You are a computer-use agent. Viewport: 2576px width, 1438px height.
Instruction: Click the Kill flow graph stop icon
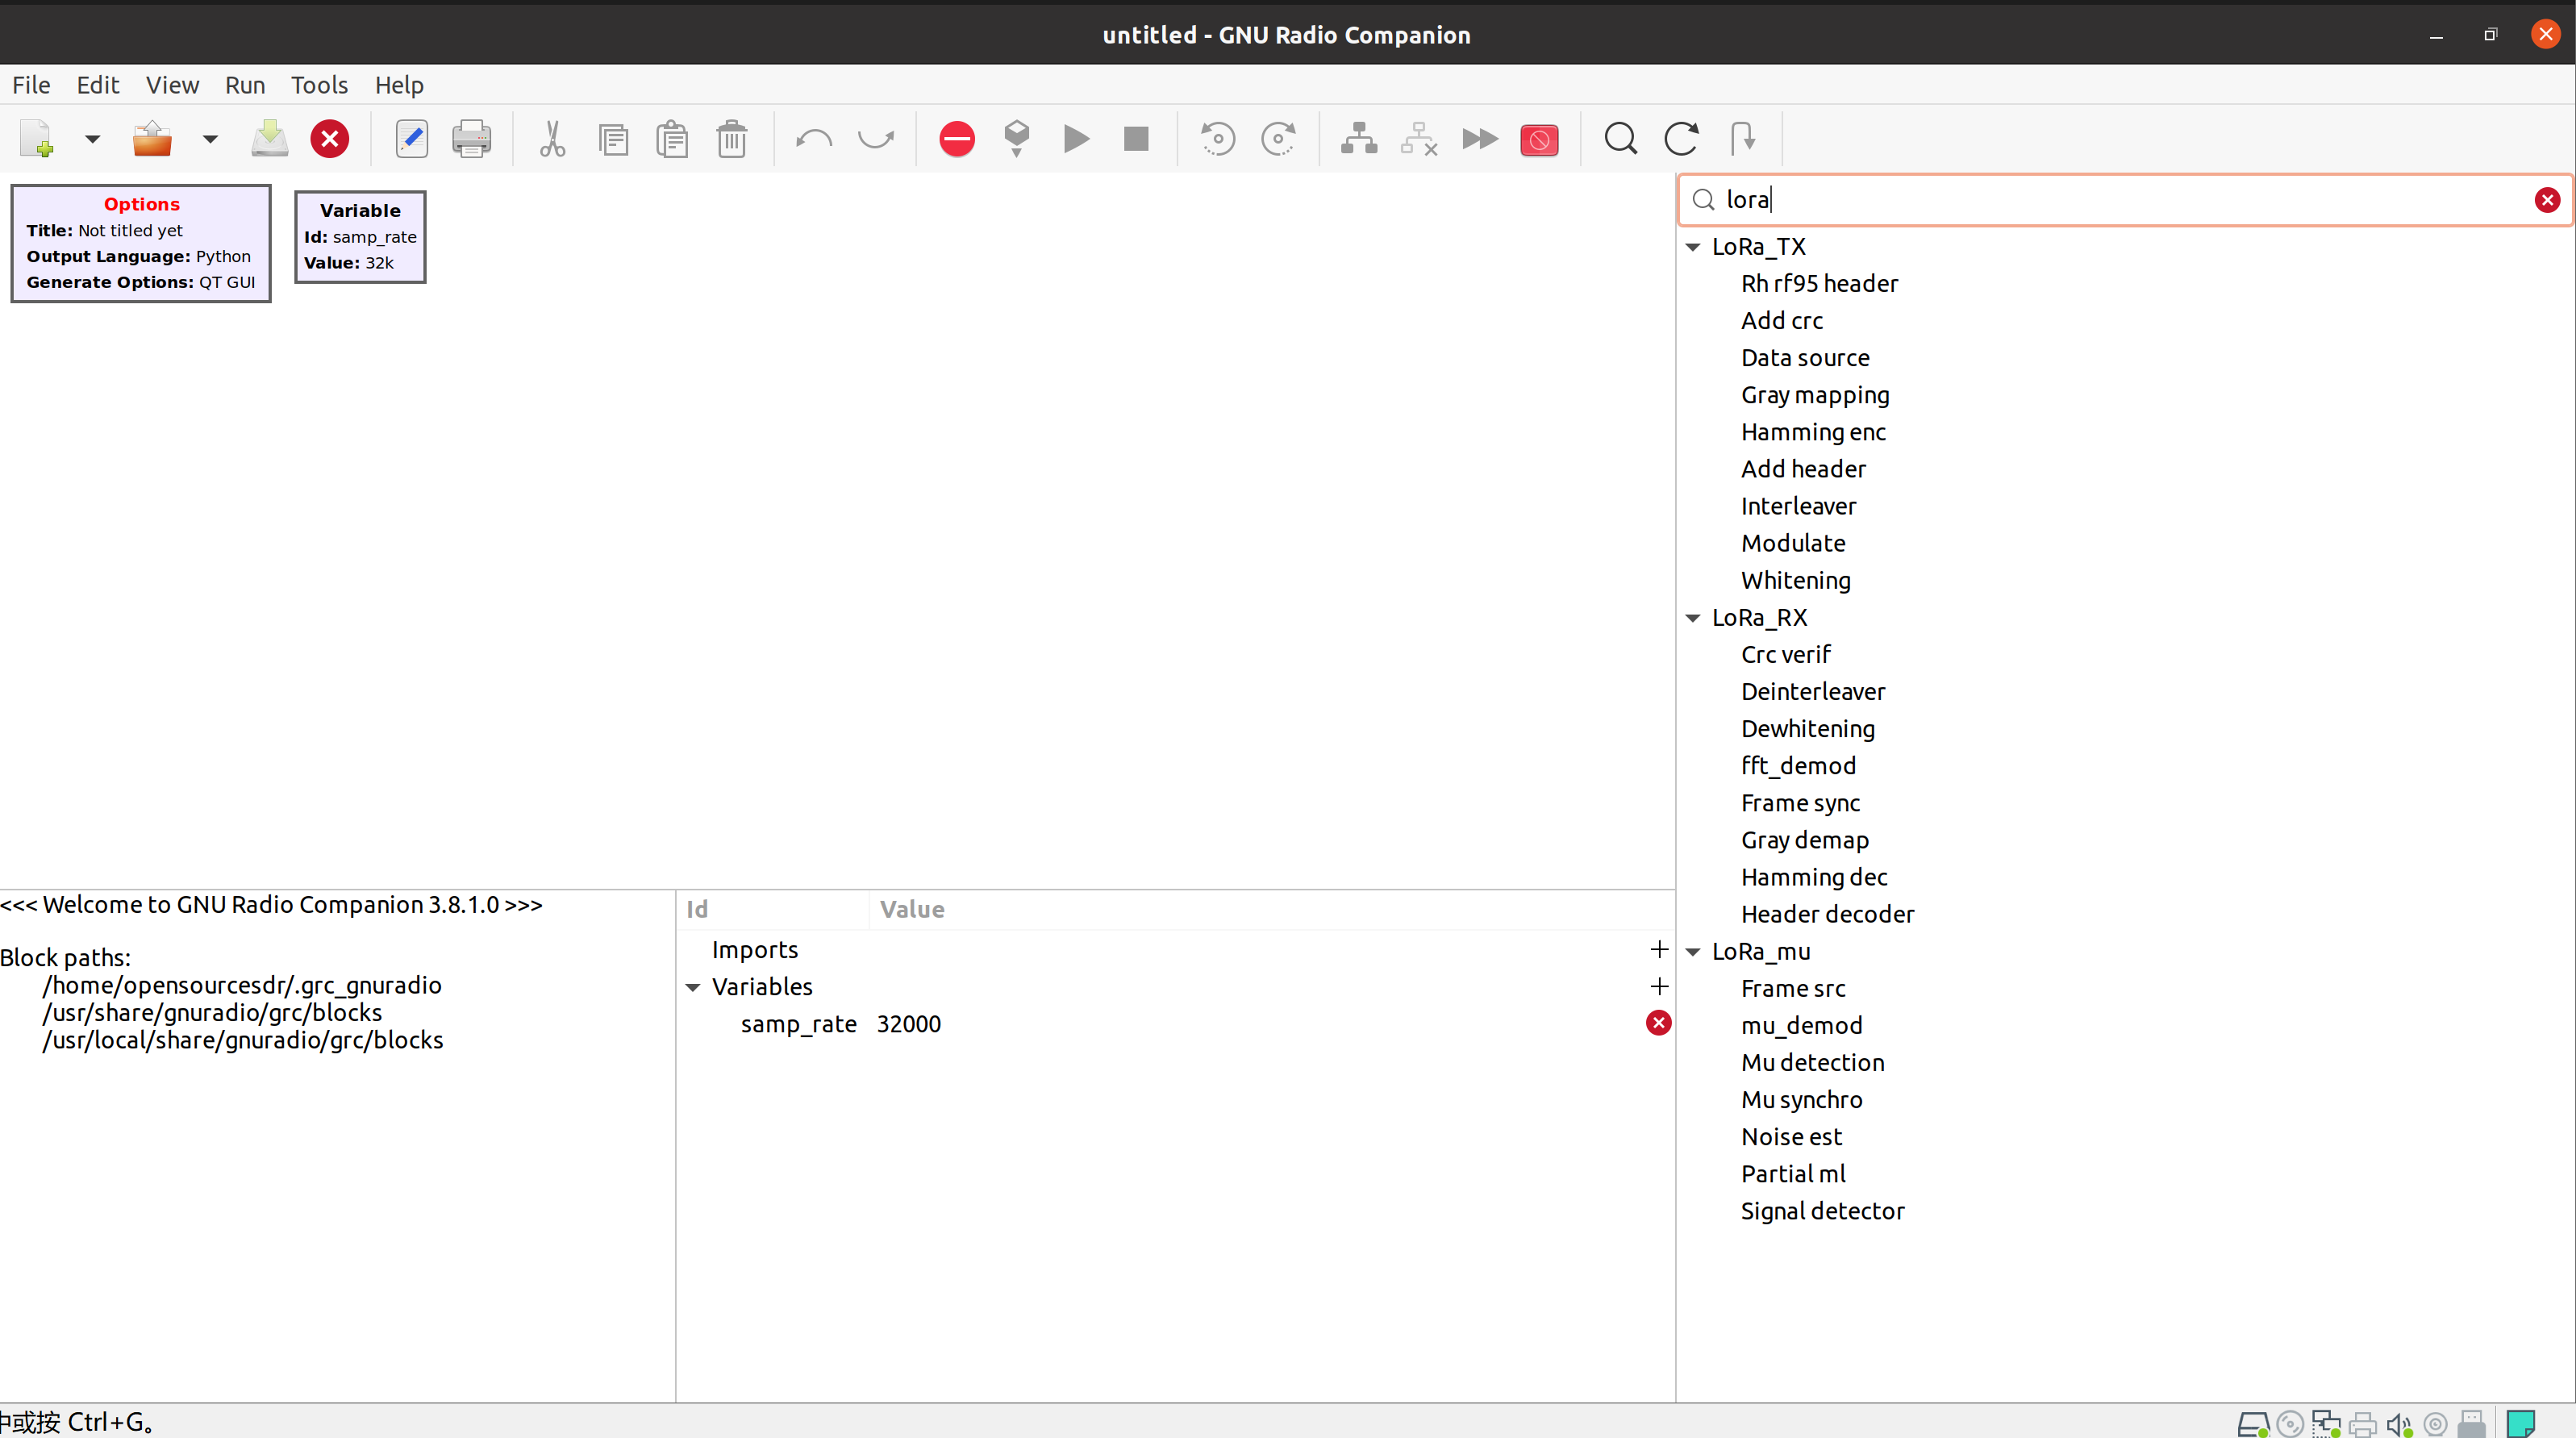1136,139
